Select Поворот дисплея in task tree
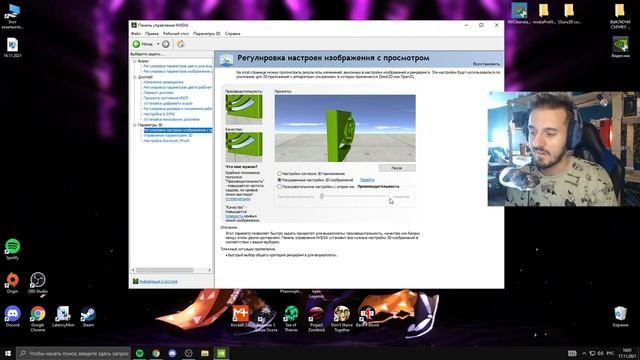The height and width of the screenshot is (360, 640). point(158,93)
